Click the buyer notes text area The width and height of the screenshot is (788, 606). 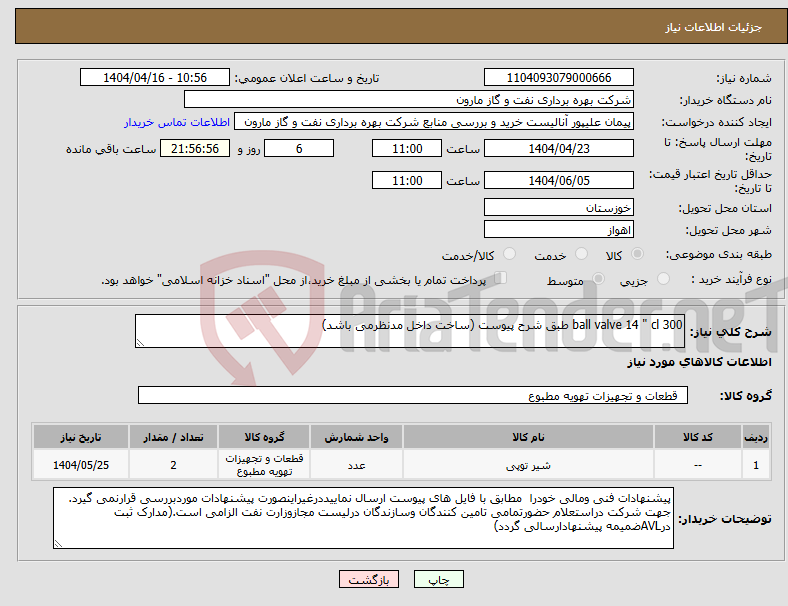[x=363, y=518]
